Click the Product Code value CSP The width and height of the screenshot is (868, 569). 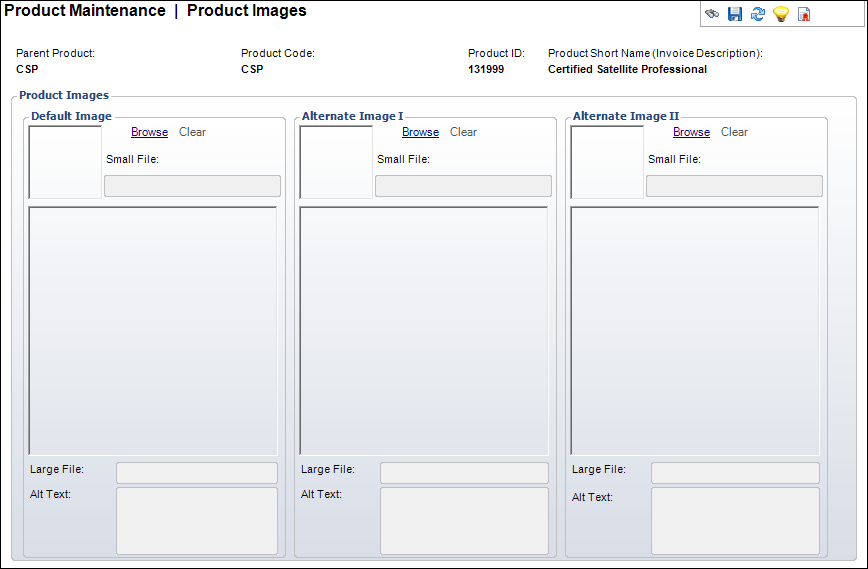[252, 69]
